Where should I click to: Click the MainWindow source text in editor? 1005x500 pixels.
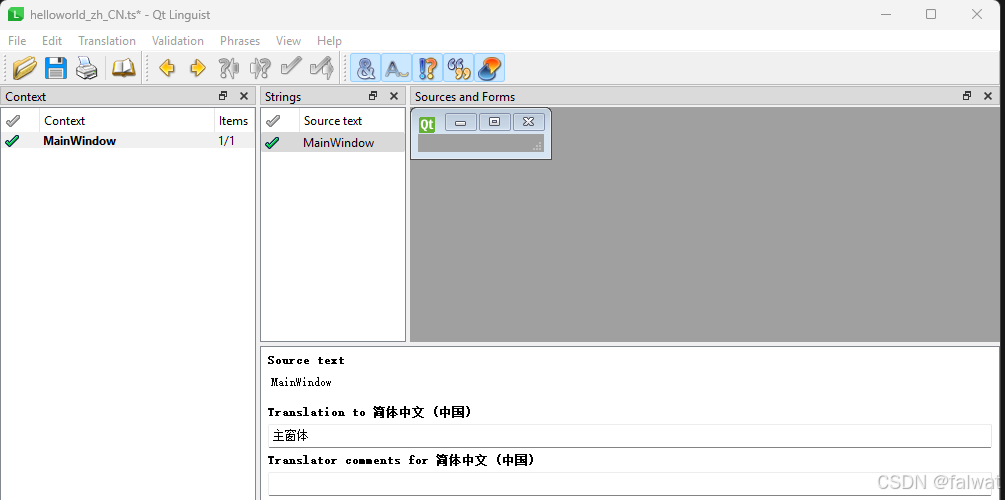301,383
